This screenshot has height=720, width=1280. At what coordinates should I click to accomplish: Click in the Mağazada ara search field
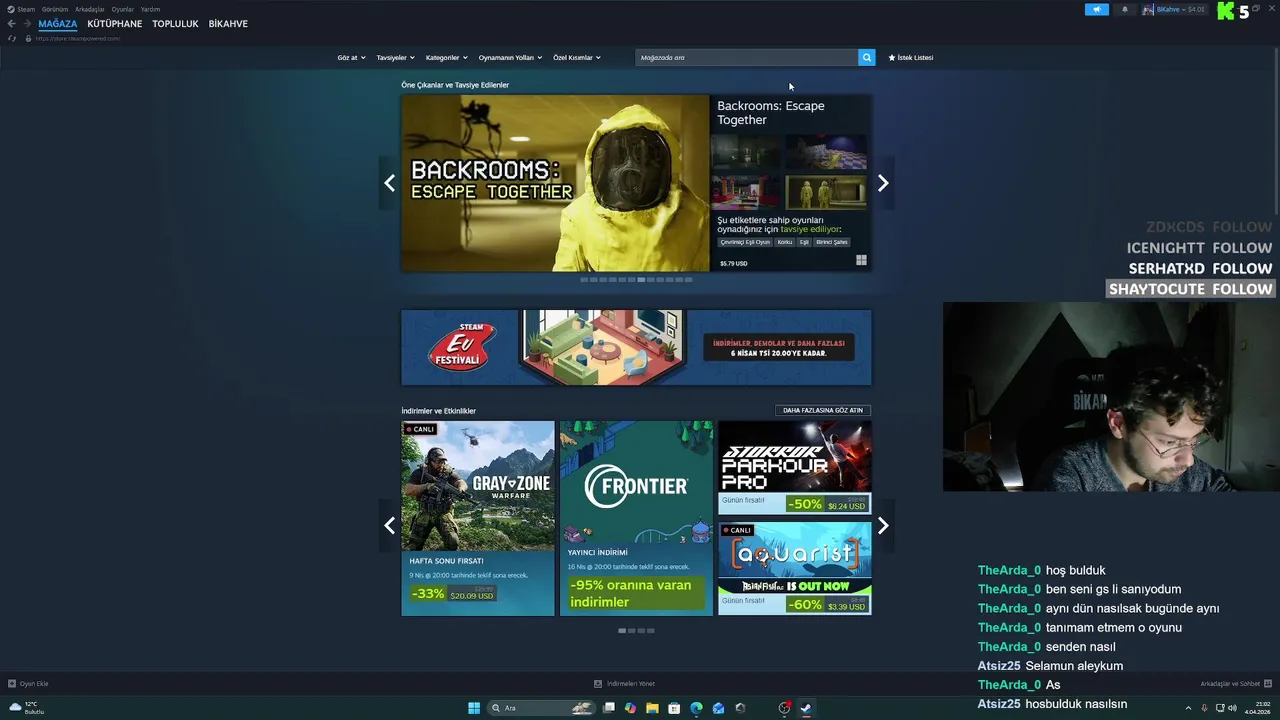[x=746, y=57]
